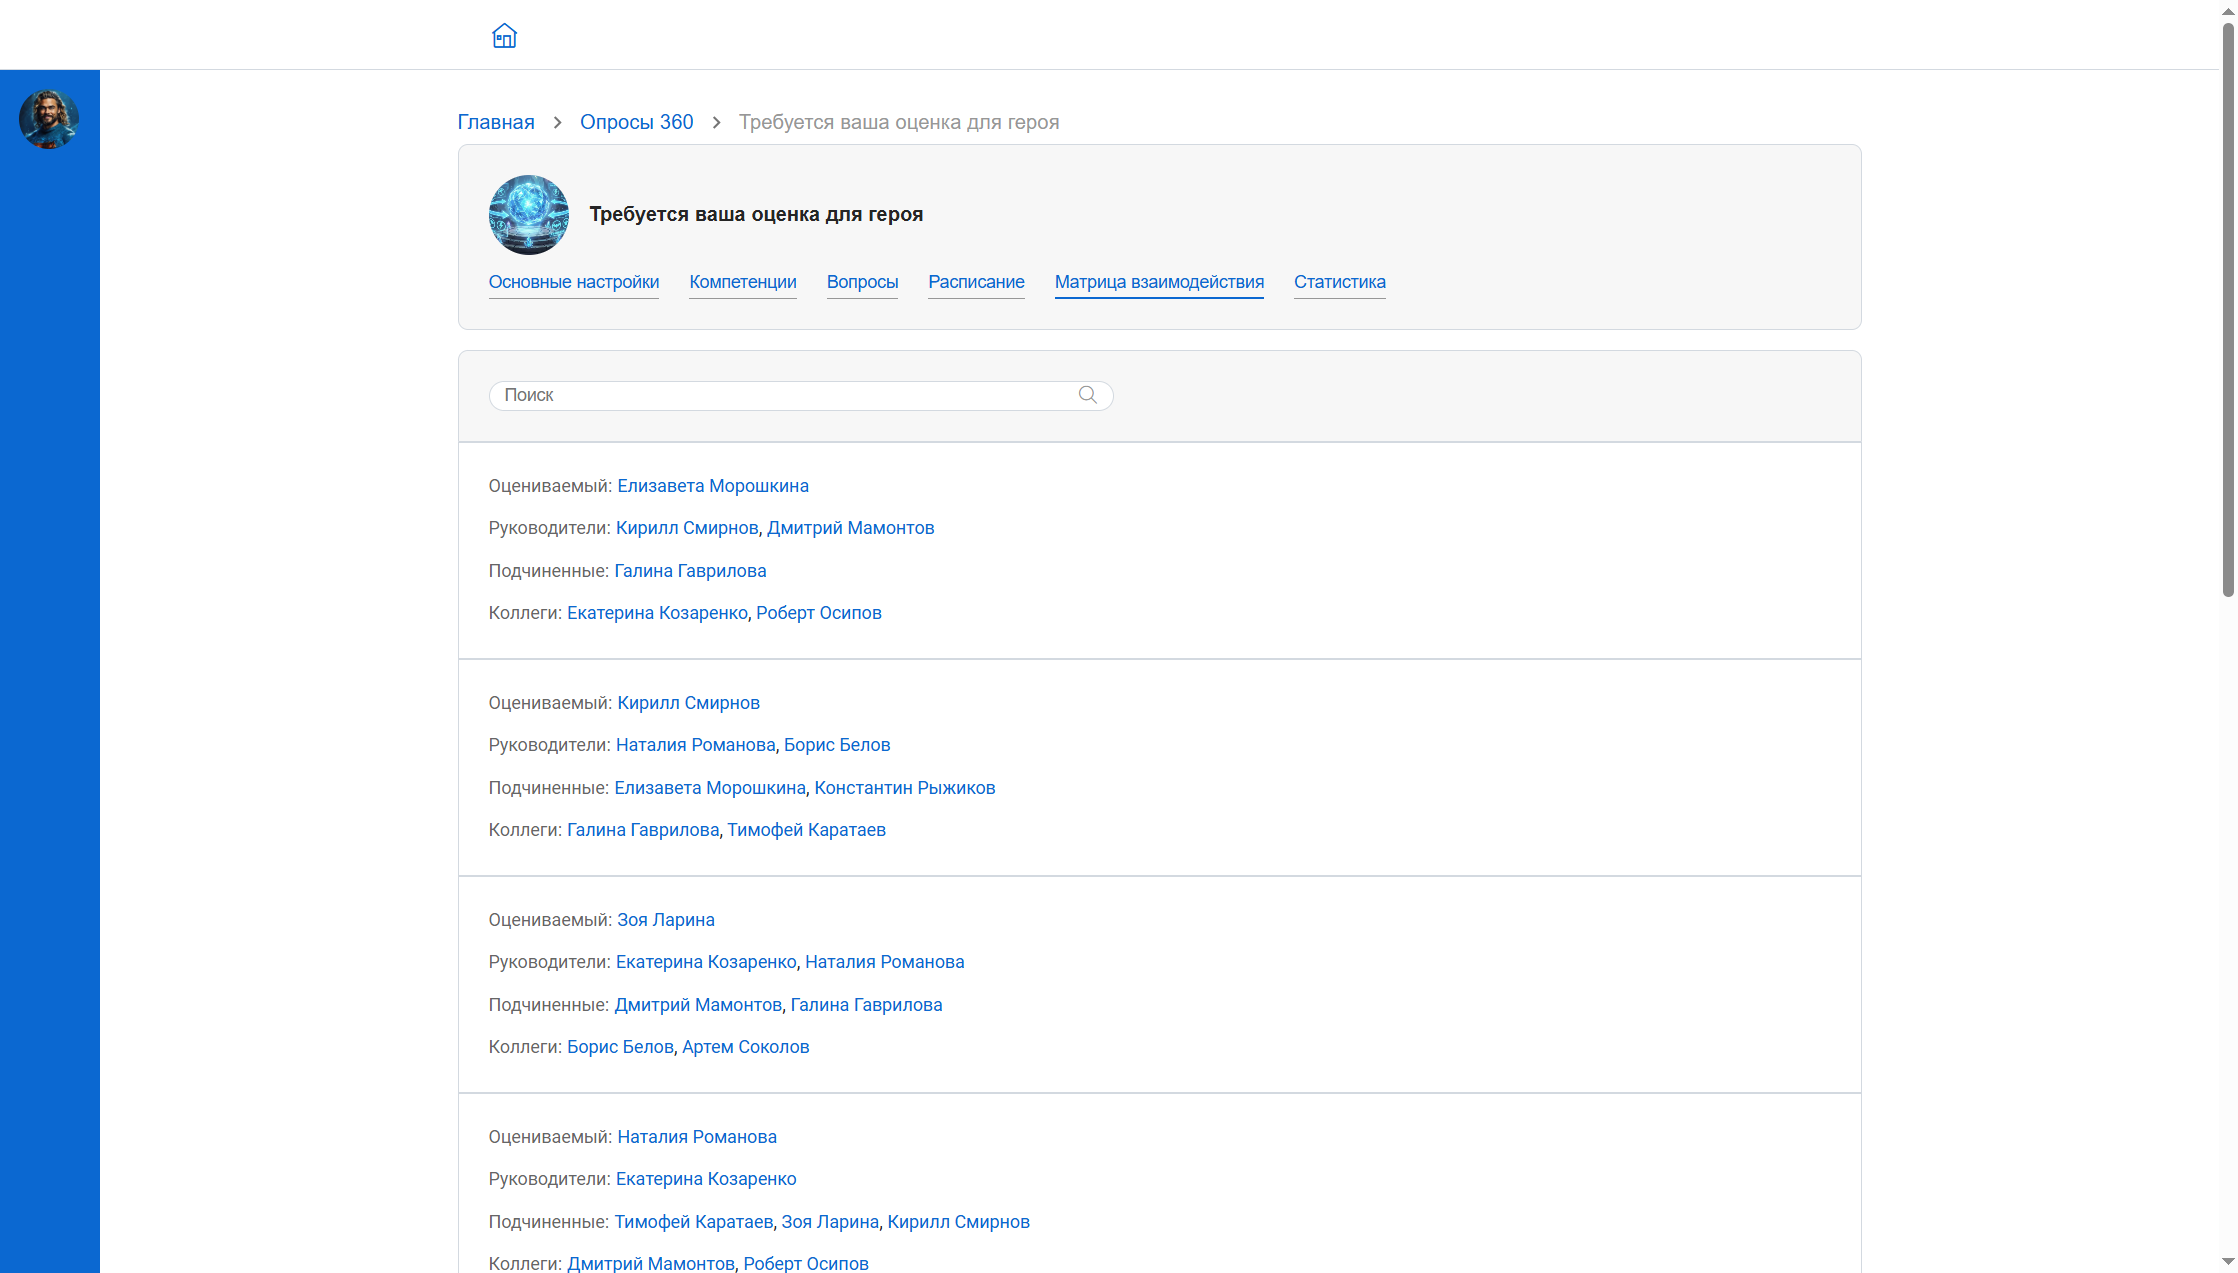This screenshot has width=2238, height=1273.
Task: Switch to the Компетенции tab
Action: (x=742, y=282)
